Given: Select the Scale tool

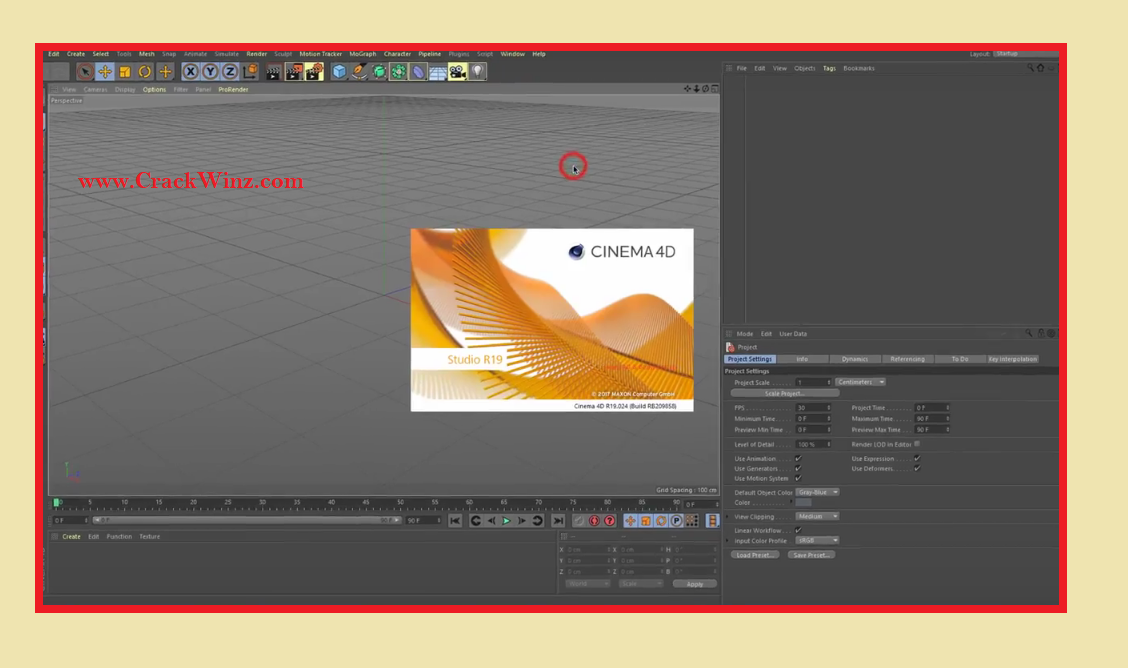Looking at the screenshot, I should point(125,71).
